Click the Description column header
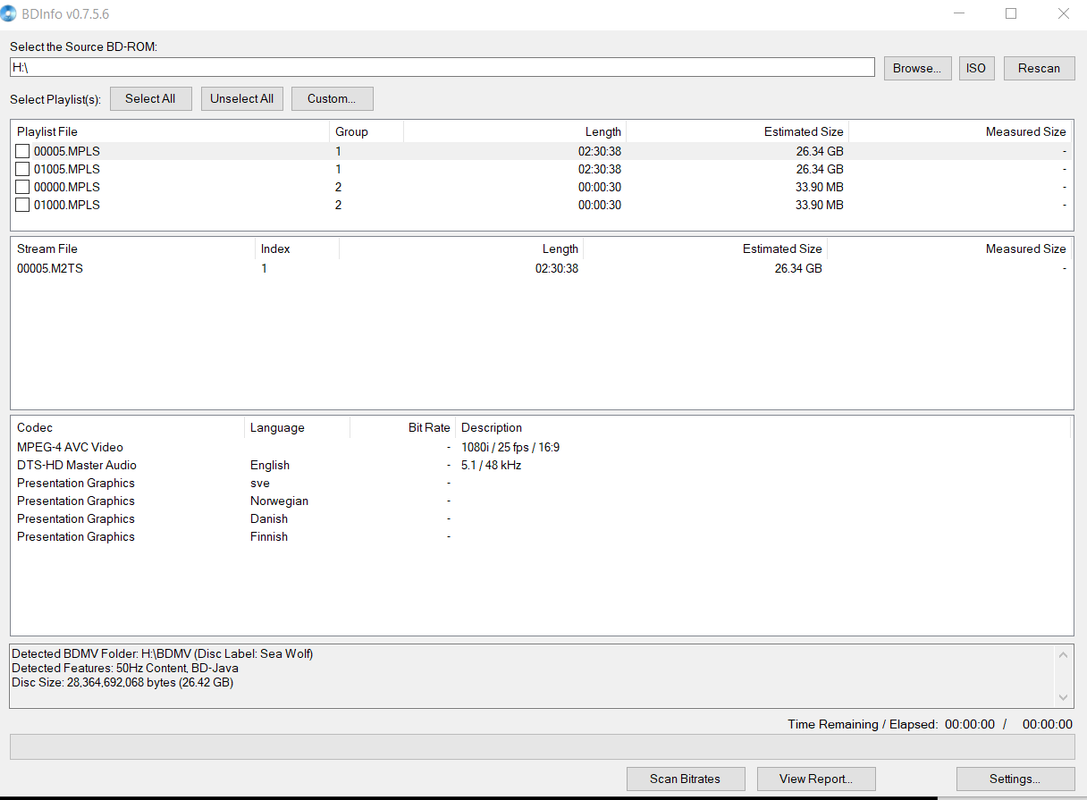1087x800 pixels. tap(763, 428)
